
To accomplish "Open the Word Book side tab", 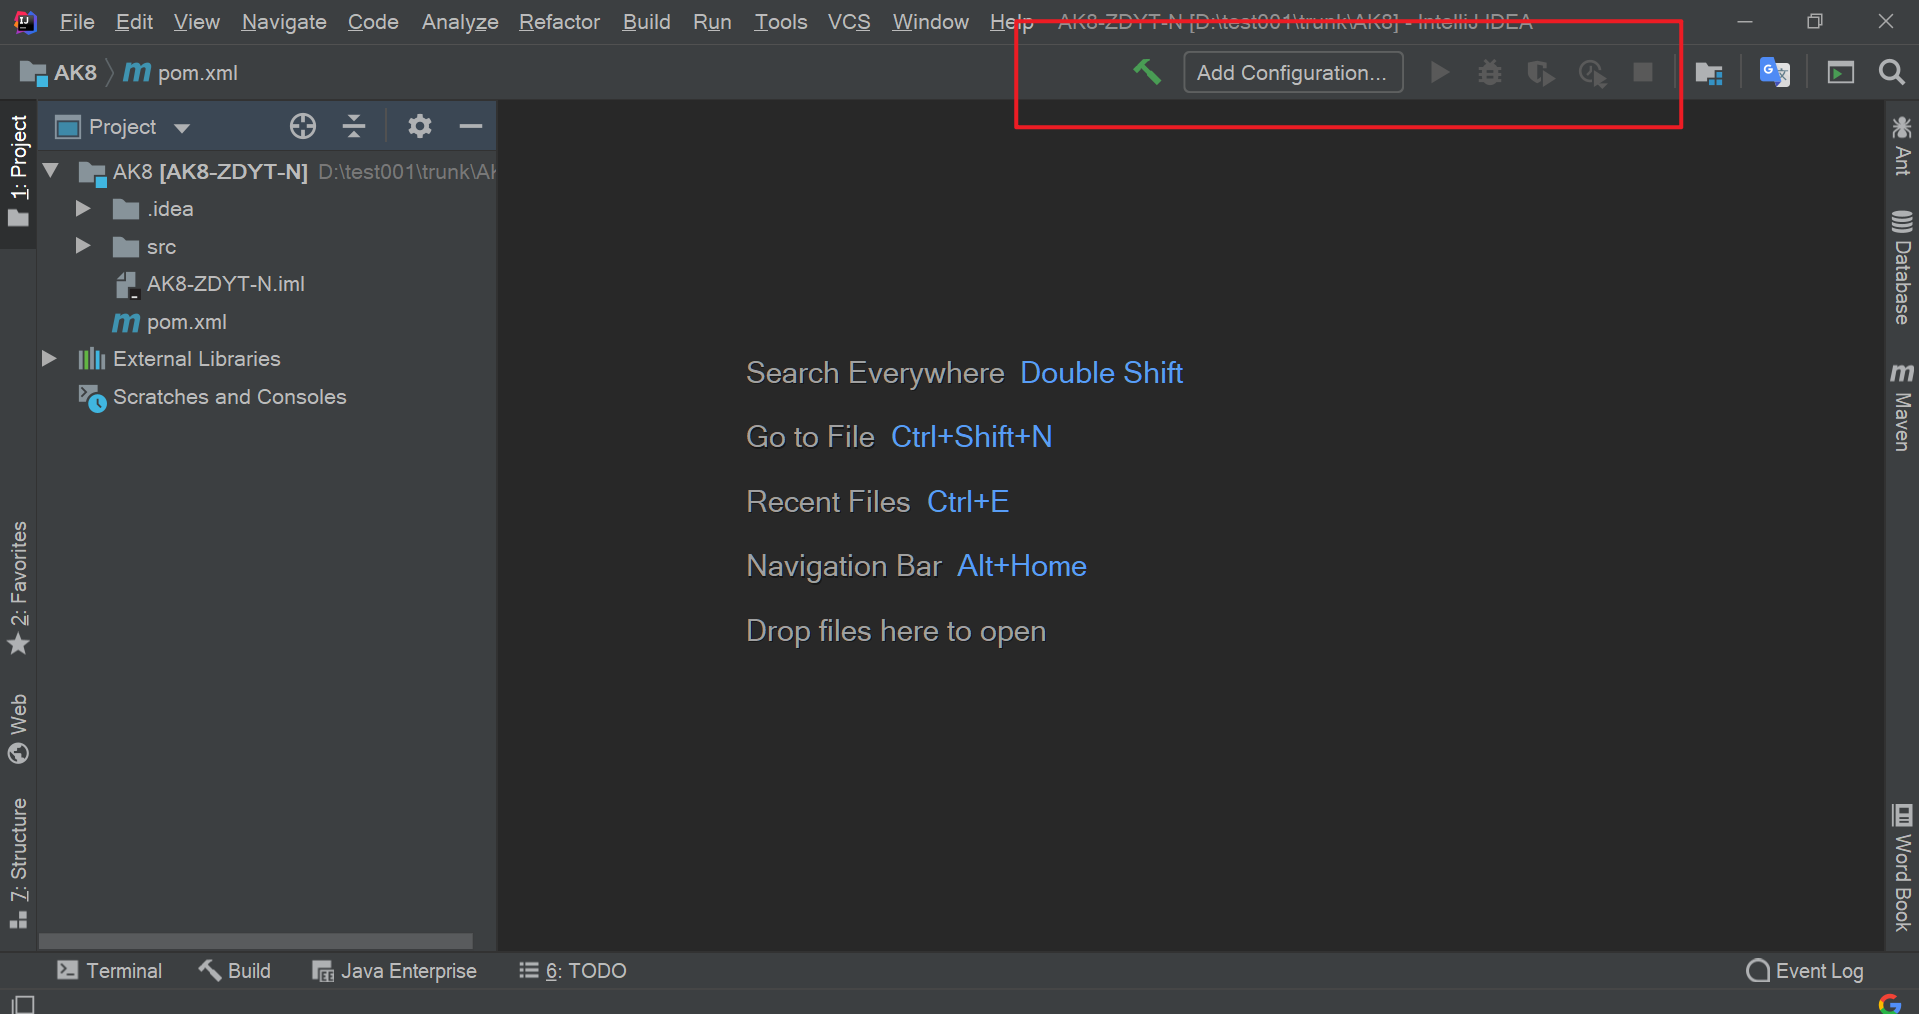I will pos(1902,867).
